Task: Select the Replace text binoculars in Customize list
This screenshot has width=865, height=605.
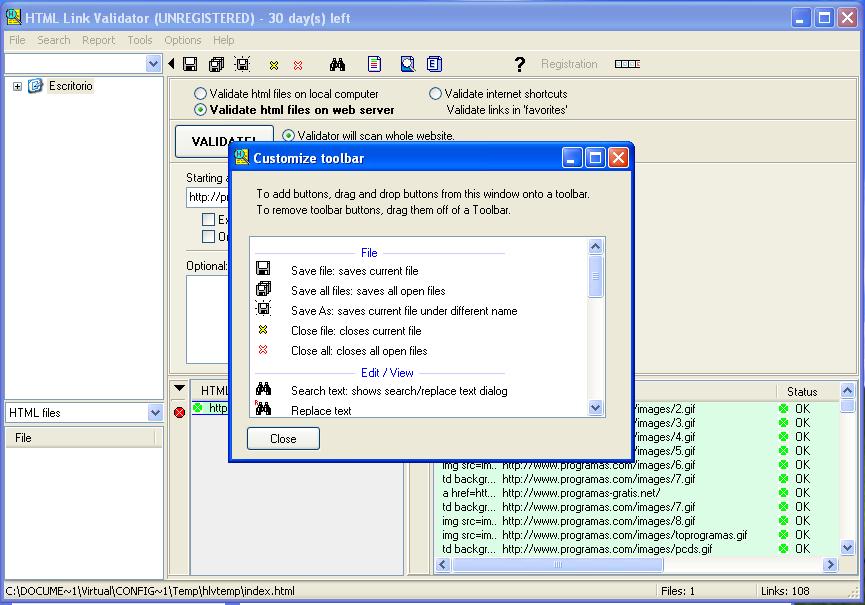Action: point(263,408)
